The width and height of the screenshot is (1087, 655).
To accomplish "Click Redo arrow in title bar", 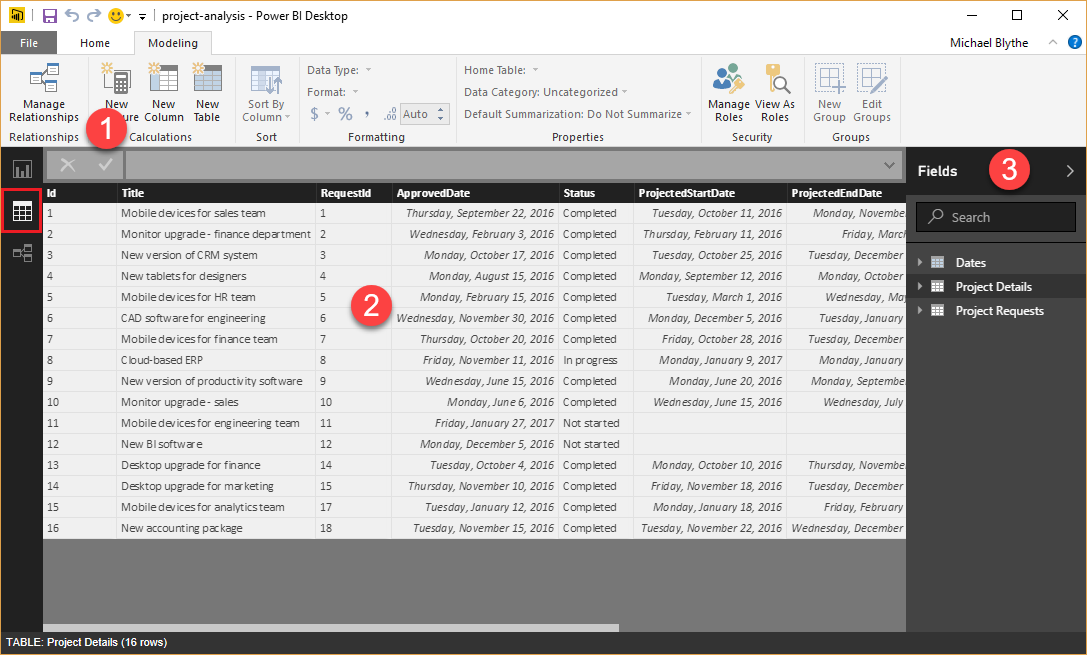I will [94, 15].
